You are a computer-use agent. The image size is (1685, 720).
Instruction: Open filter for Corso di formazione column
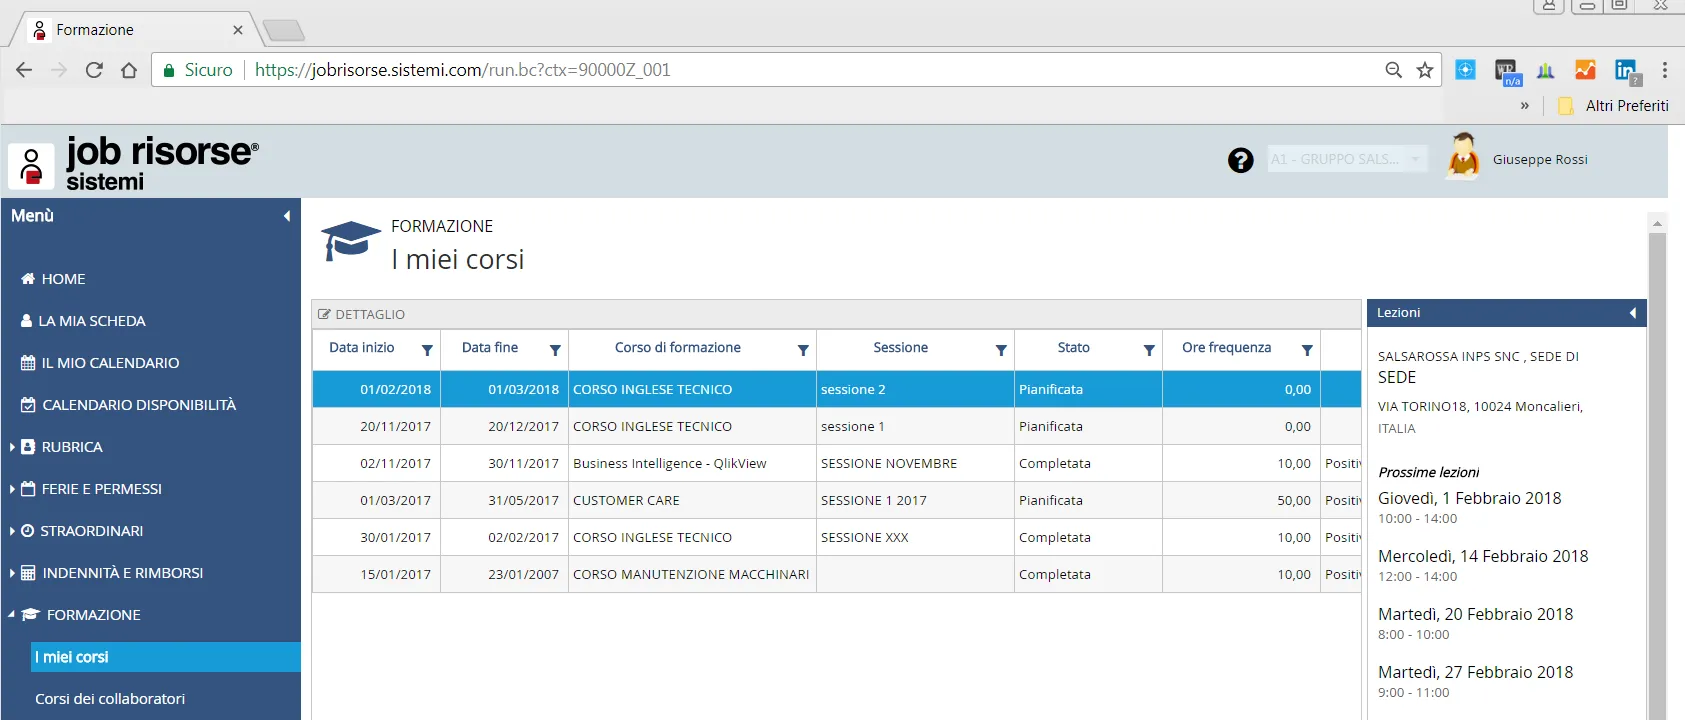coord(803,350)
